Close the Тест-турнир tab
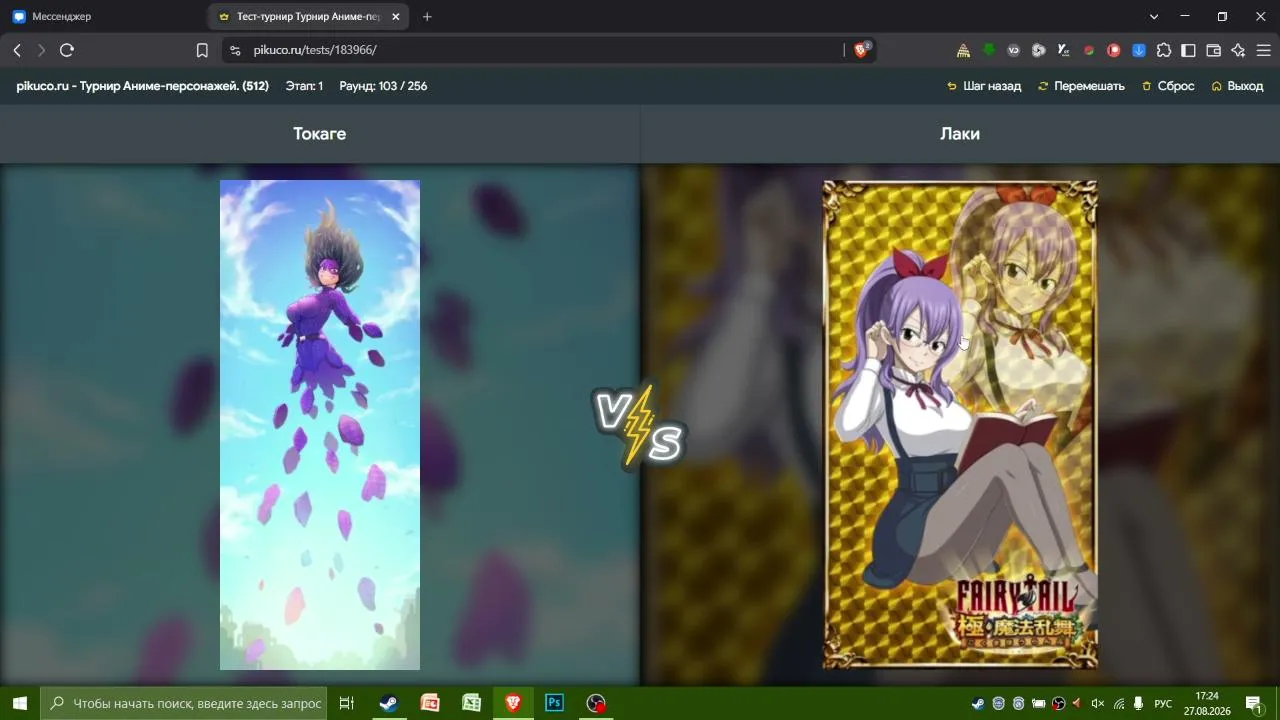This screenshot has width=1280, height=720. coord(396,17)
